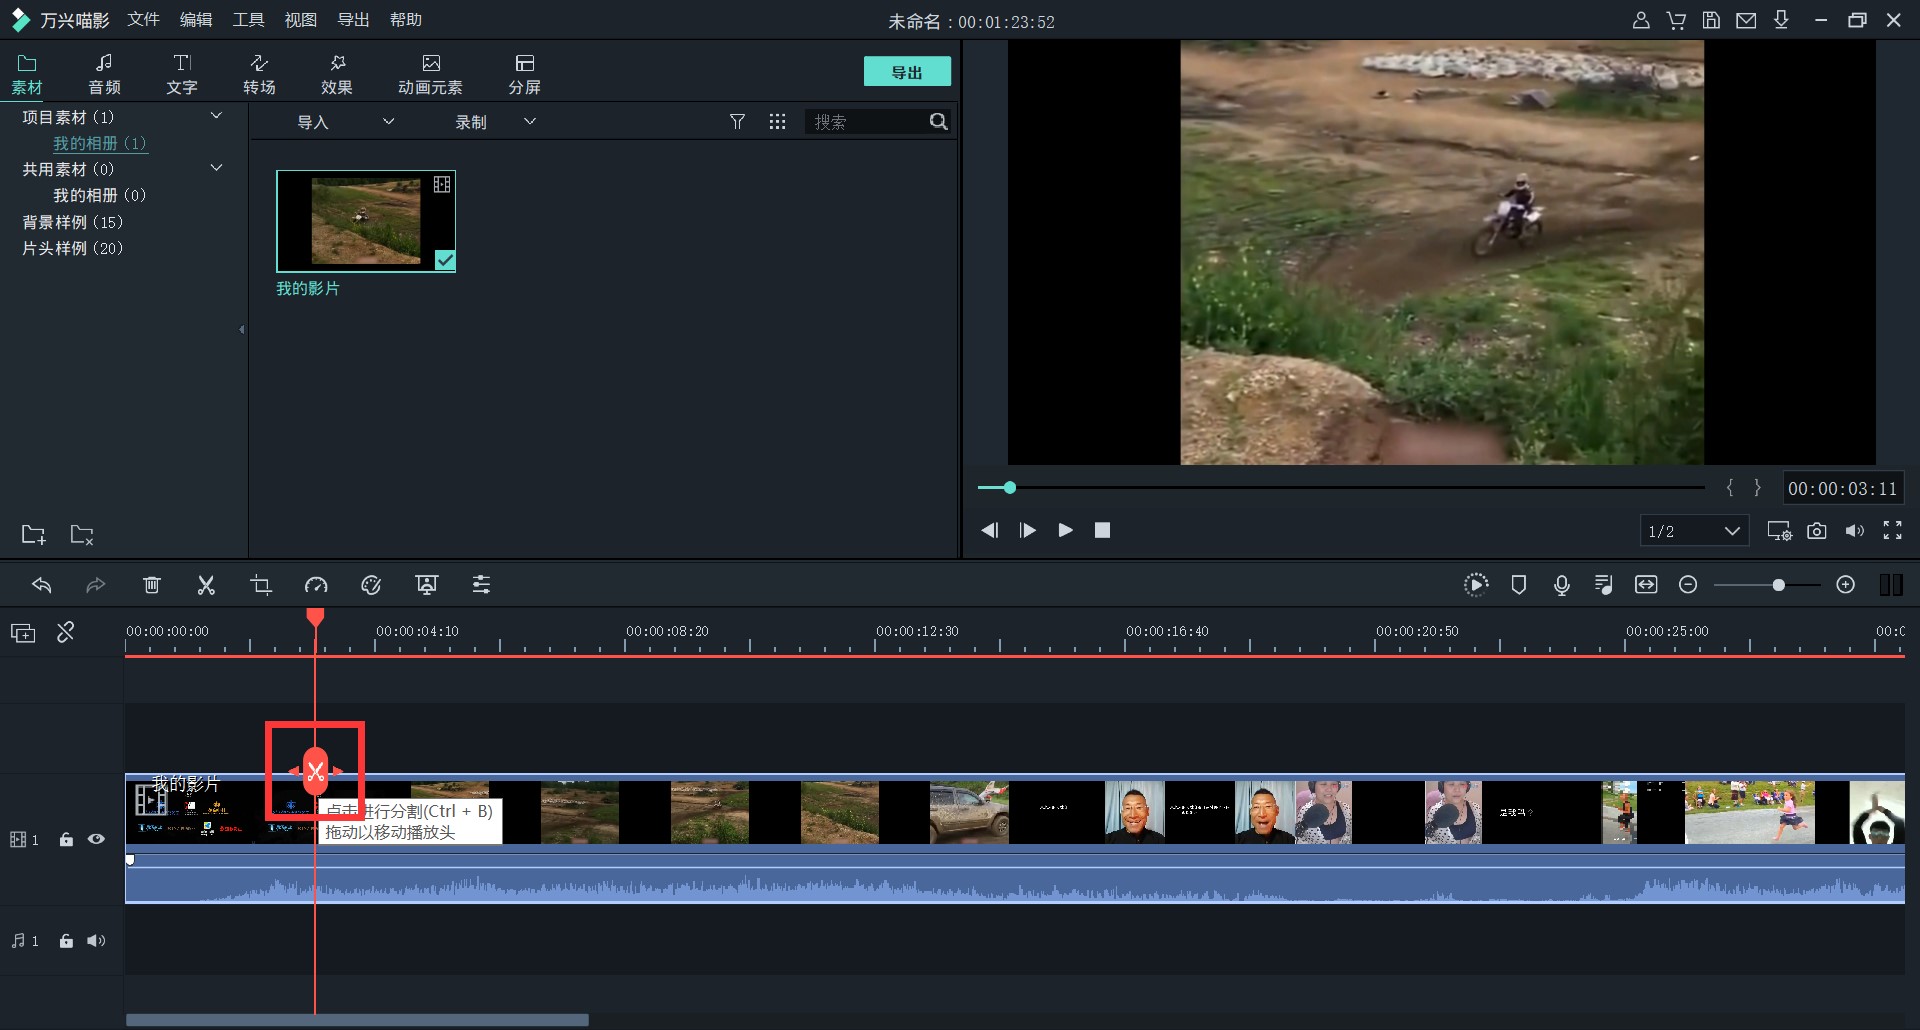Click the timeline zoom slider handle
The width and height of the screenshot is (1920, 1030).
pyautogui.click(x=1778, y=585)
